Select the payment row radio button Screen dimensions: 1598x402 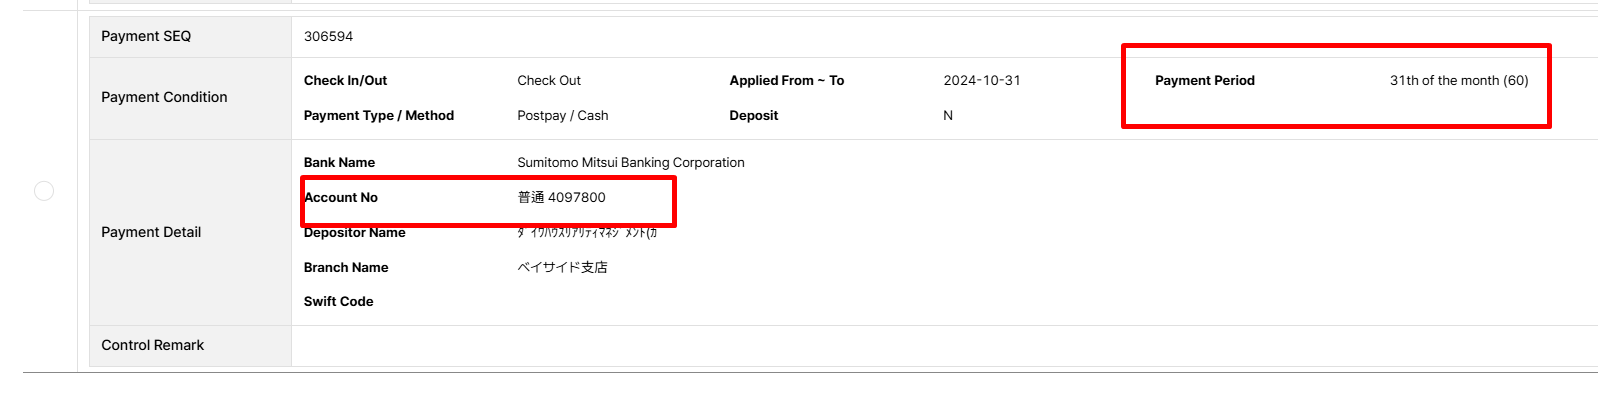[x=44, y=191]
